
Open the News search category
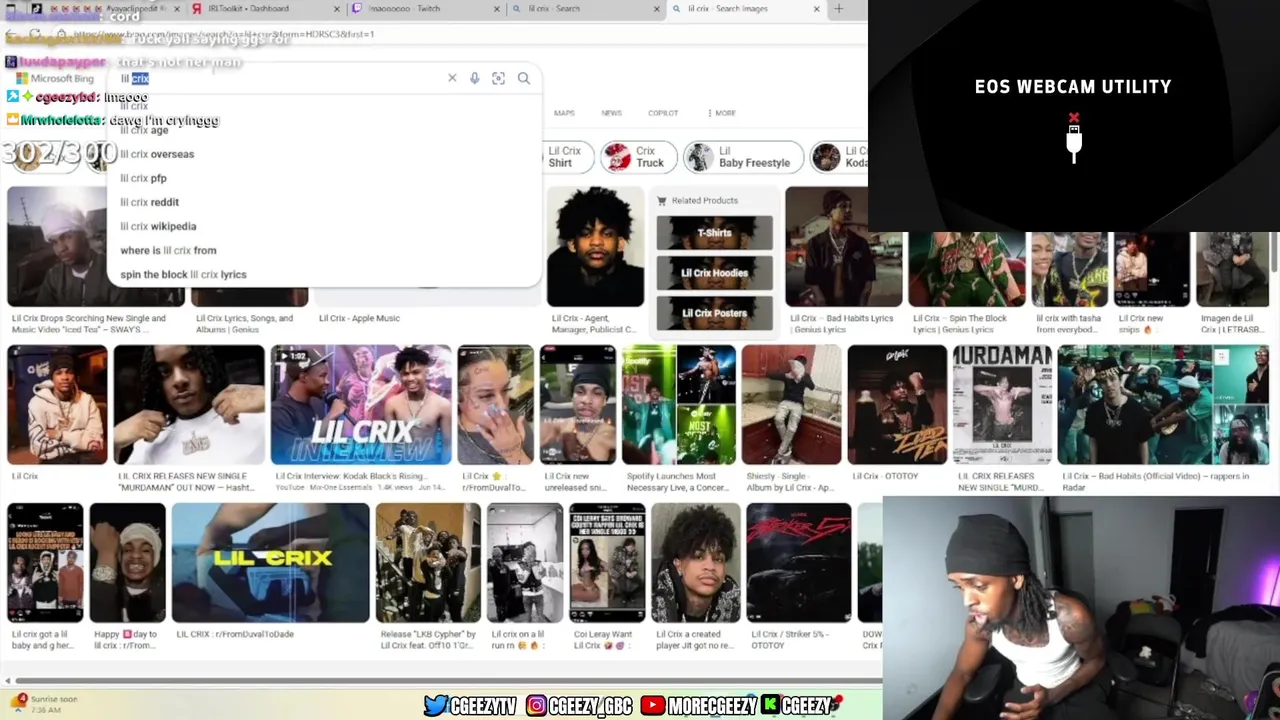[x=611, y=113]
